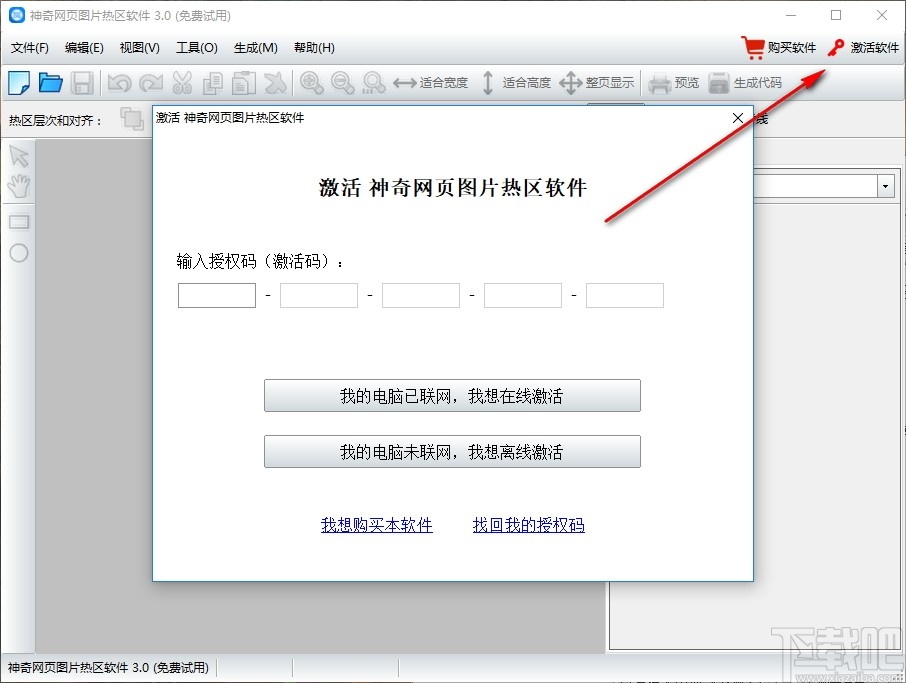
Task: Click the online activation button
Action: (x=452, y=396)
